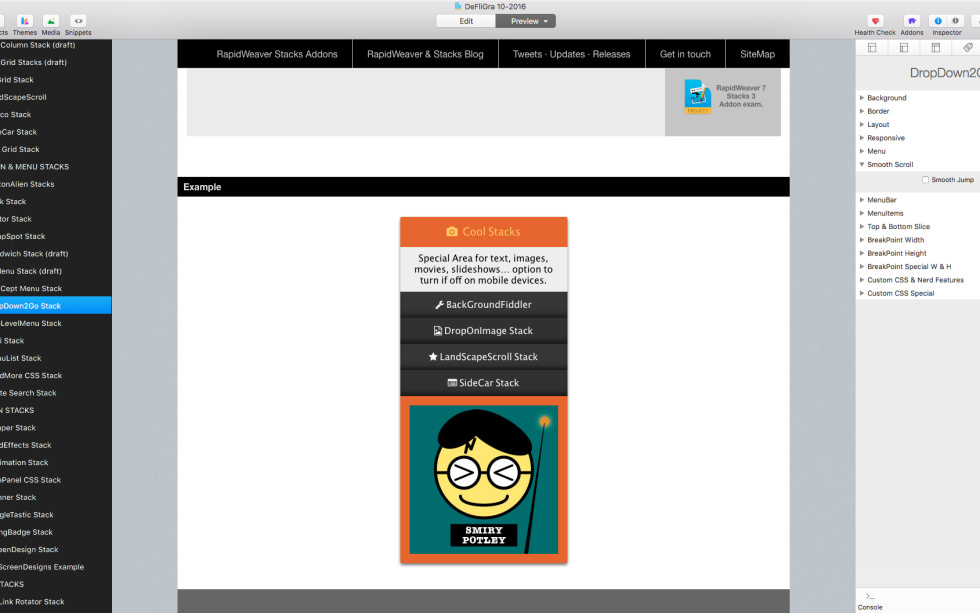This screenshot has height=613, width=980.
Task: Click the gray Inspector info icon
Action: (x=955, y=21)
